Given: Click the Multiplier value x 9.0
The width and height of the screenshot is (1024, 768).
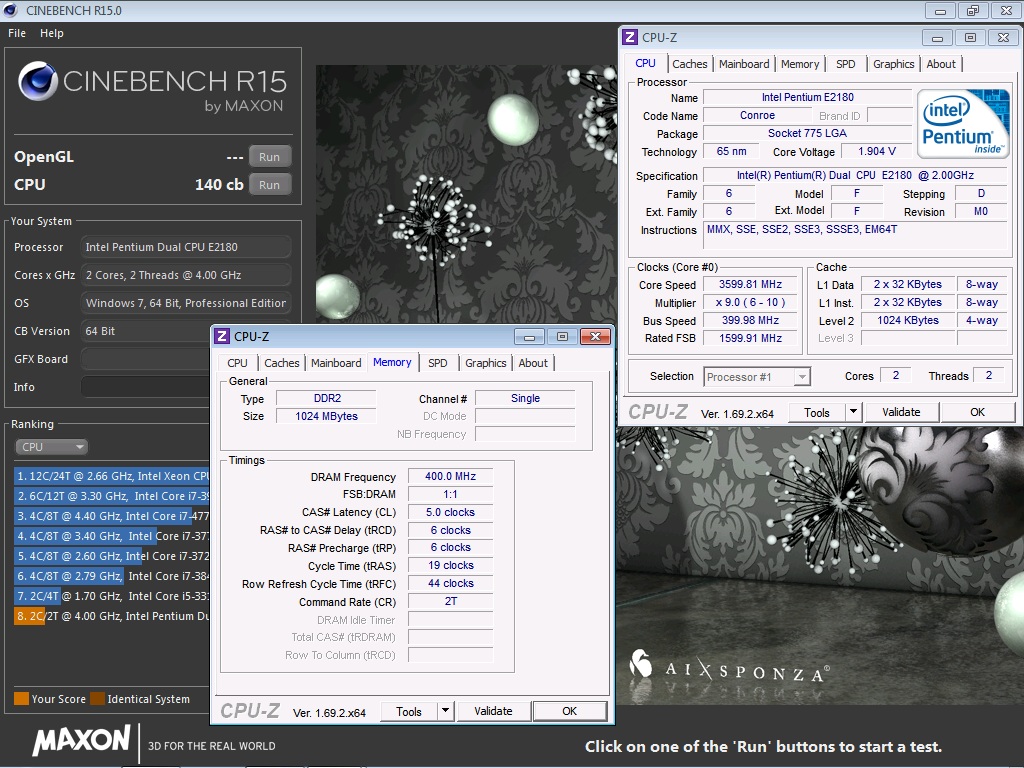Looking at the screenshot, I should point(750,302).
